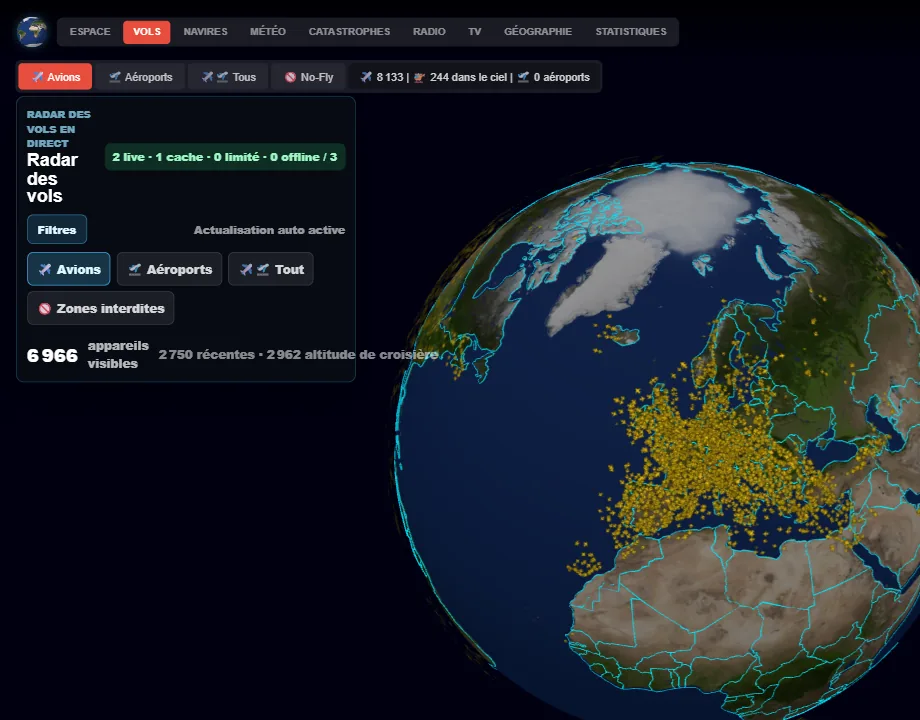The width and height of the screenshot is (920, 720).
Task: Click the 0 aéroports stat
Action: coord(553,77)
